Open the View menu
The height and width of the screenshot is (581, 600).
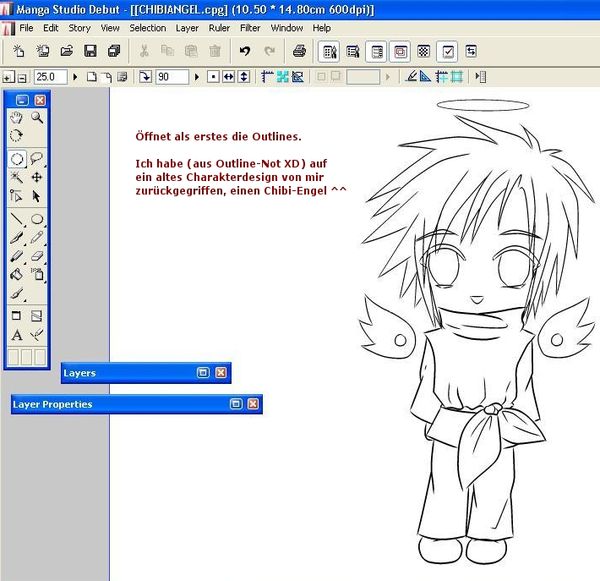110,28
